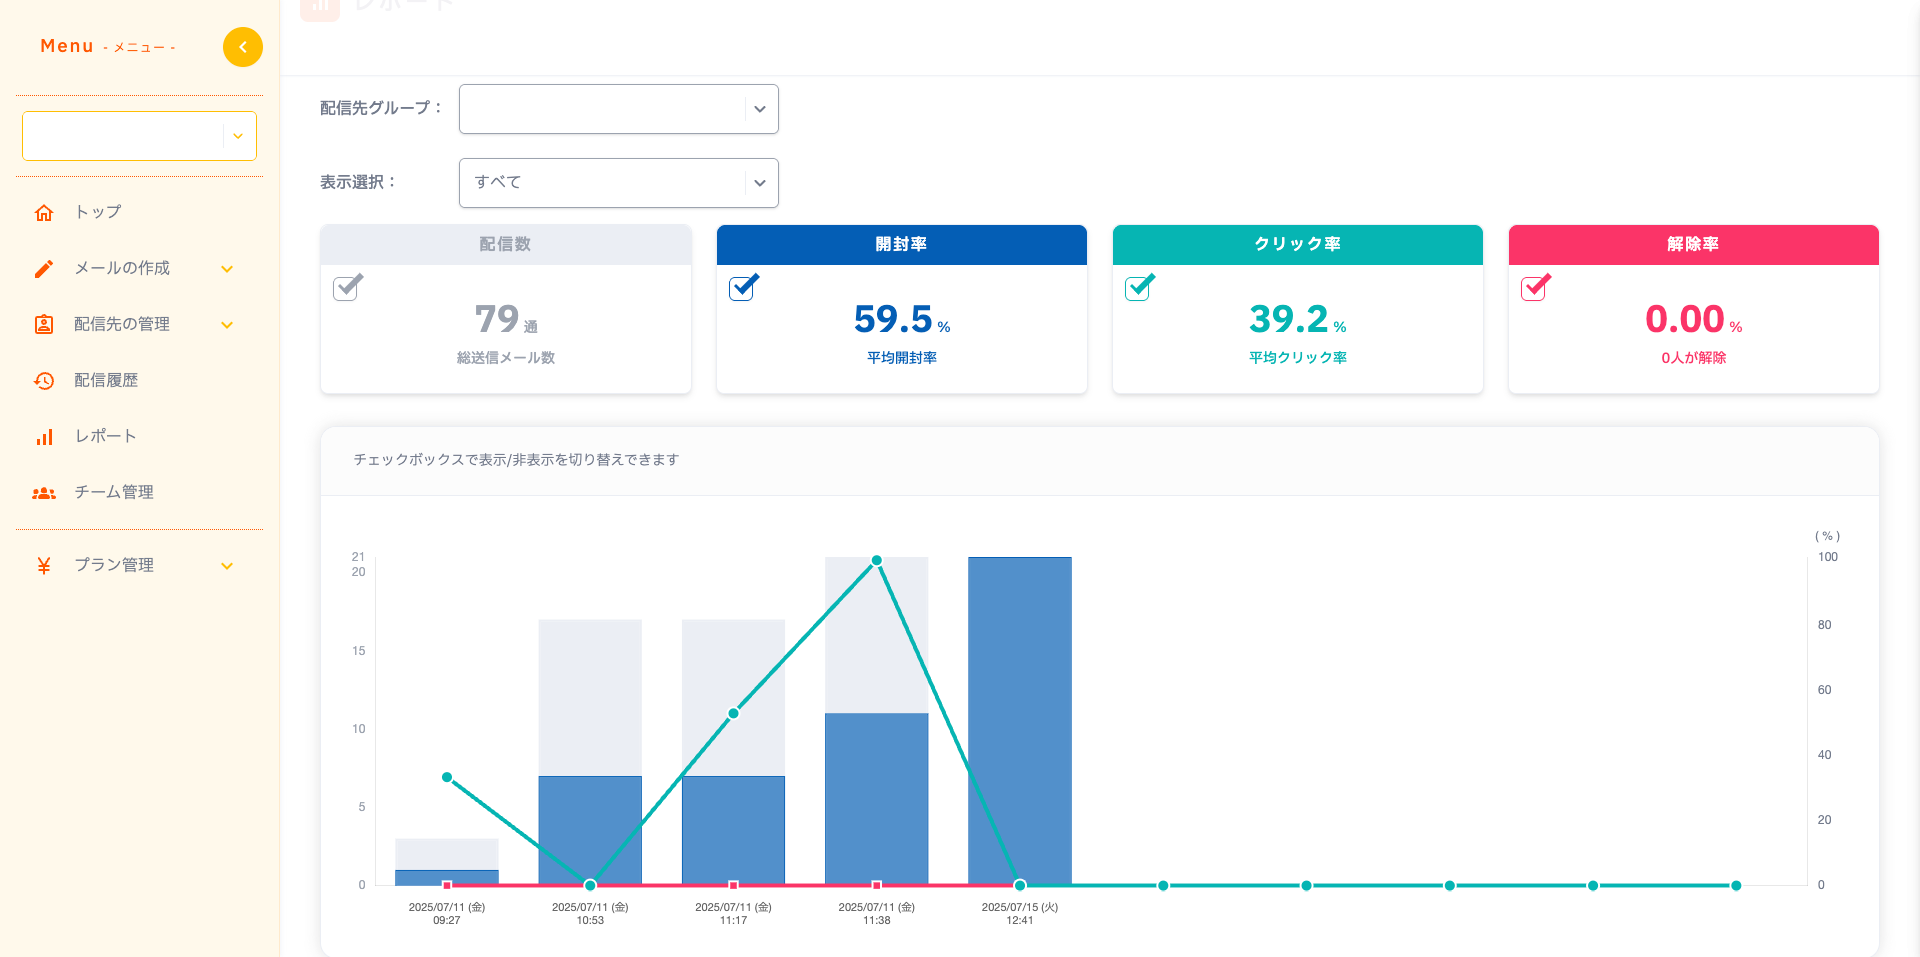Click the history clock icon for 配信履歴
This screenshot has width=1920, height=957.
click(x=44, y=381)
